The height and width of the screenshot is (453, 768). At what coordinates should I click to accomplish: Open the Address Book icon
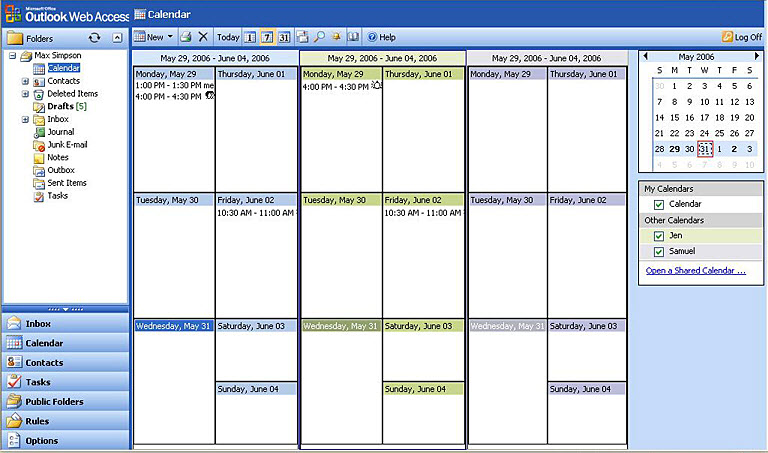coord(353,37)
